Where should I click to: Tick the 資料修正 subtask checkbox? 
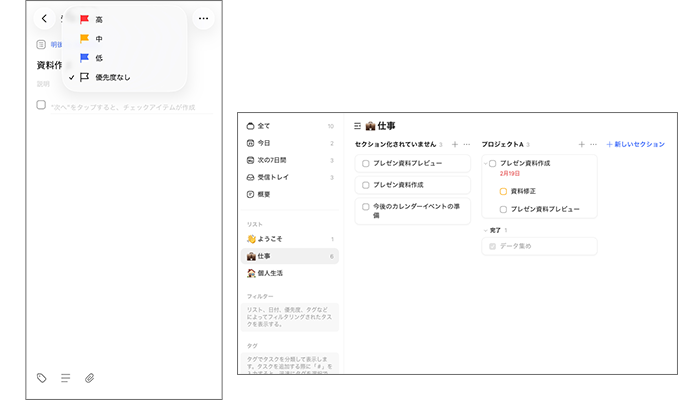coord(503,191)
